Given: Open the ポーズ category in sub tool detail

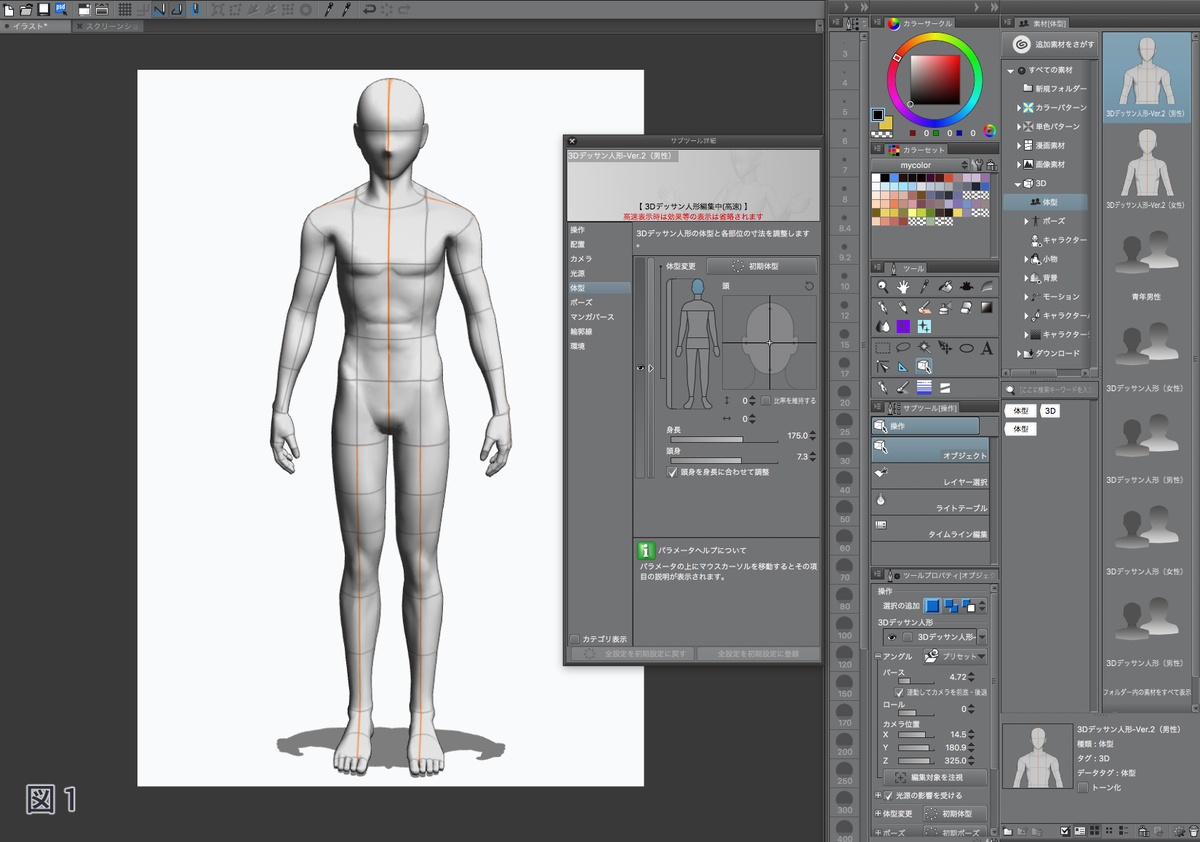Looking at the screenshot, I should point(598,302).
